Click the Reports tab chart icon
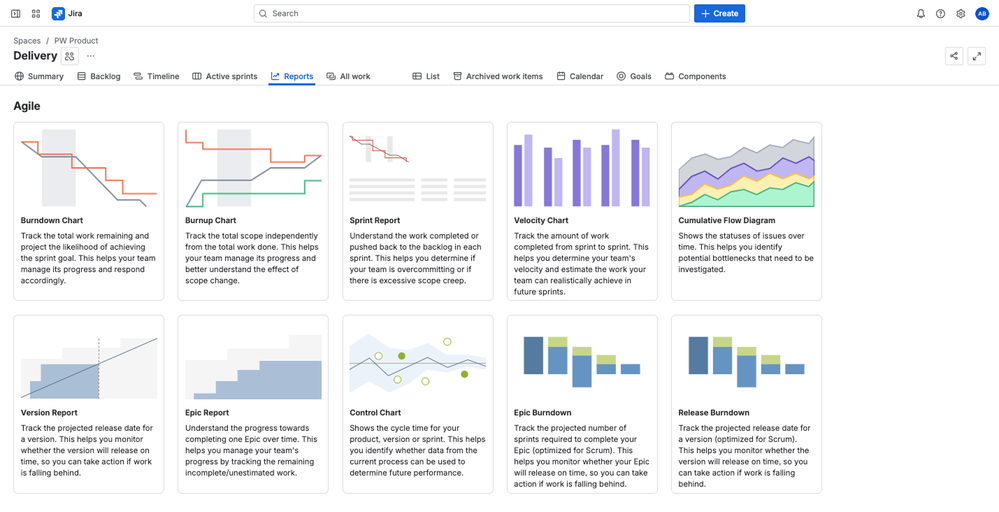Viewport: 999px width, 512px height. (275, 76)
